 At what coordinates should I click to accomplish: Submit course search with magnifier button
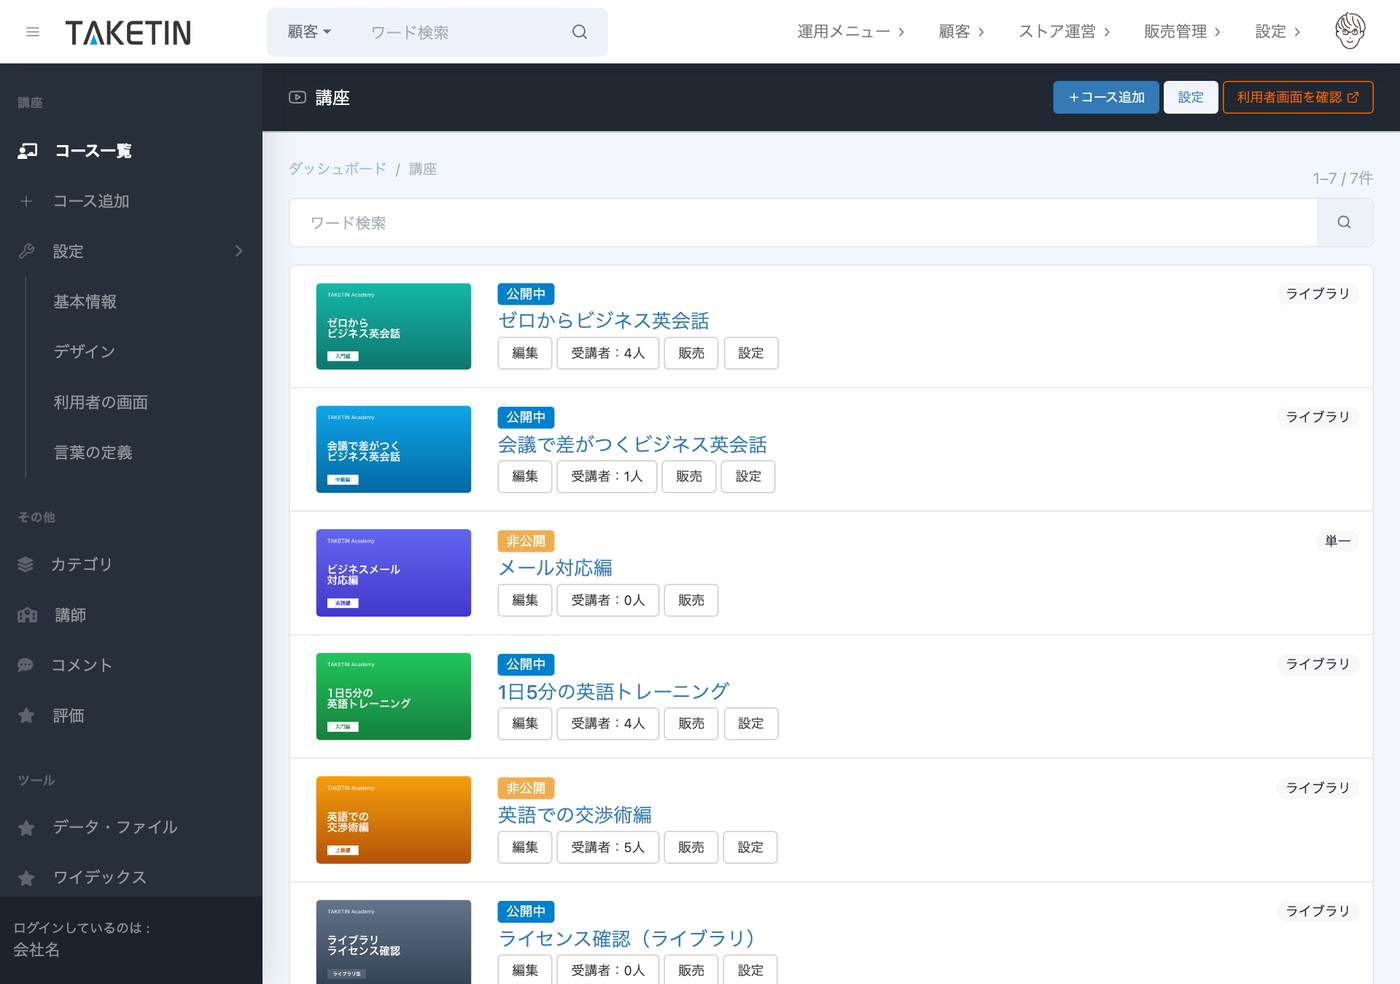pyautogui.click(x=1344, y=222)
